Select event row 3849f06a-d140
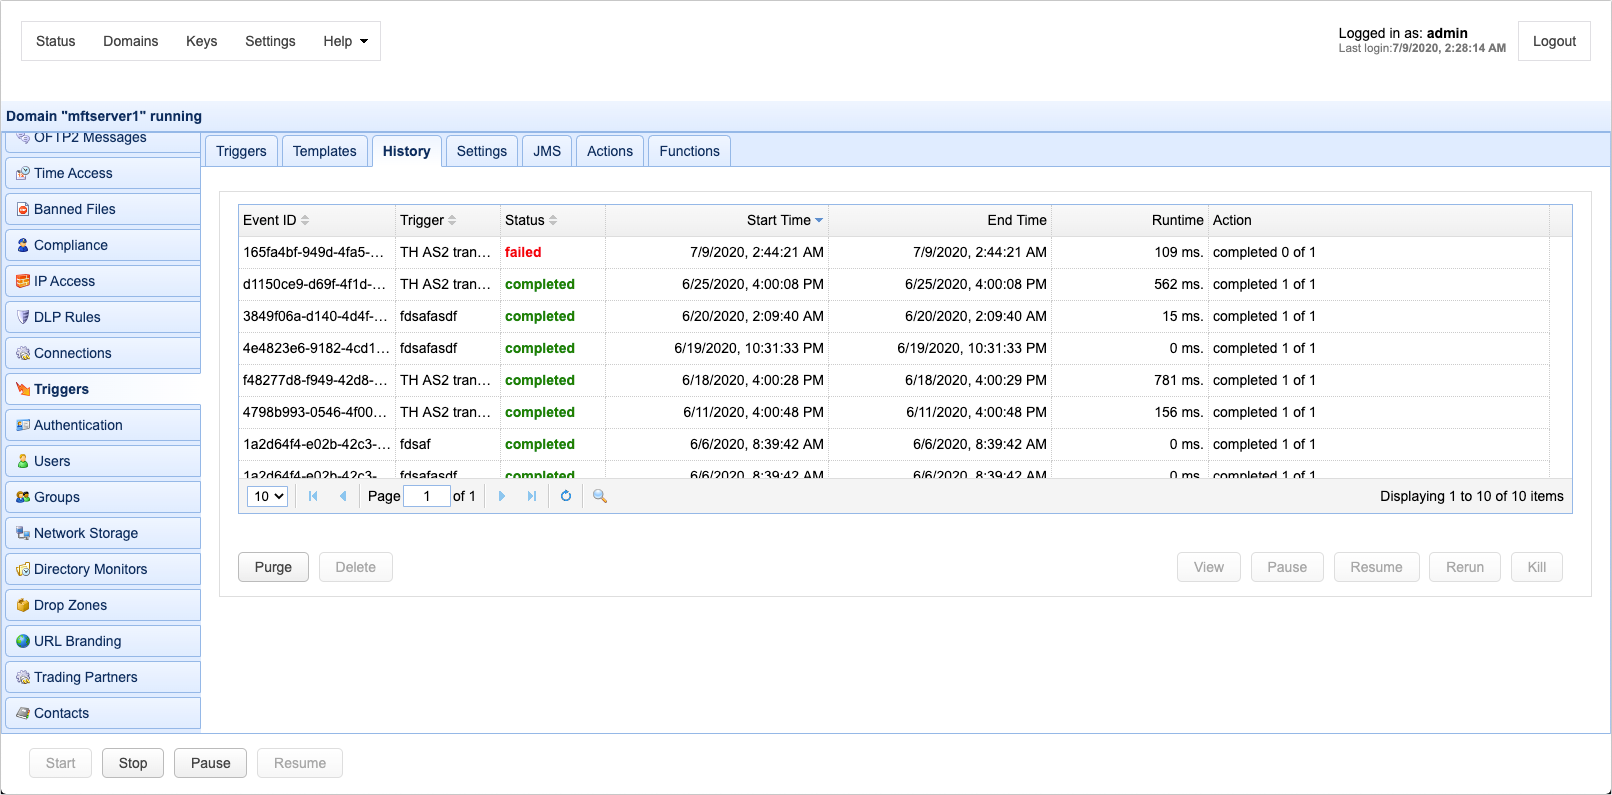1612x795 pixels. click(894, 316)
